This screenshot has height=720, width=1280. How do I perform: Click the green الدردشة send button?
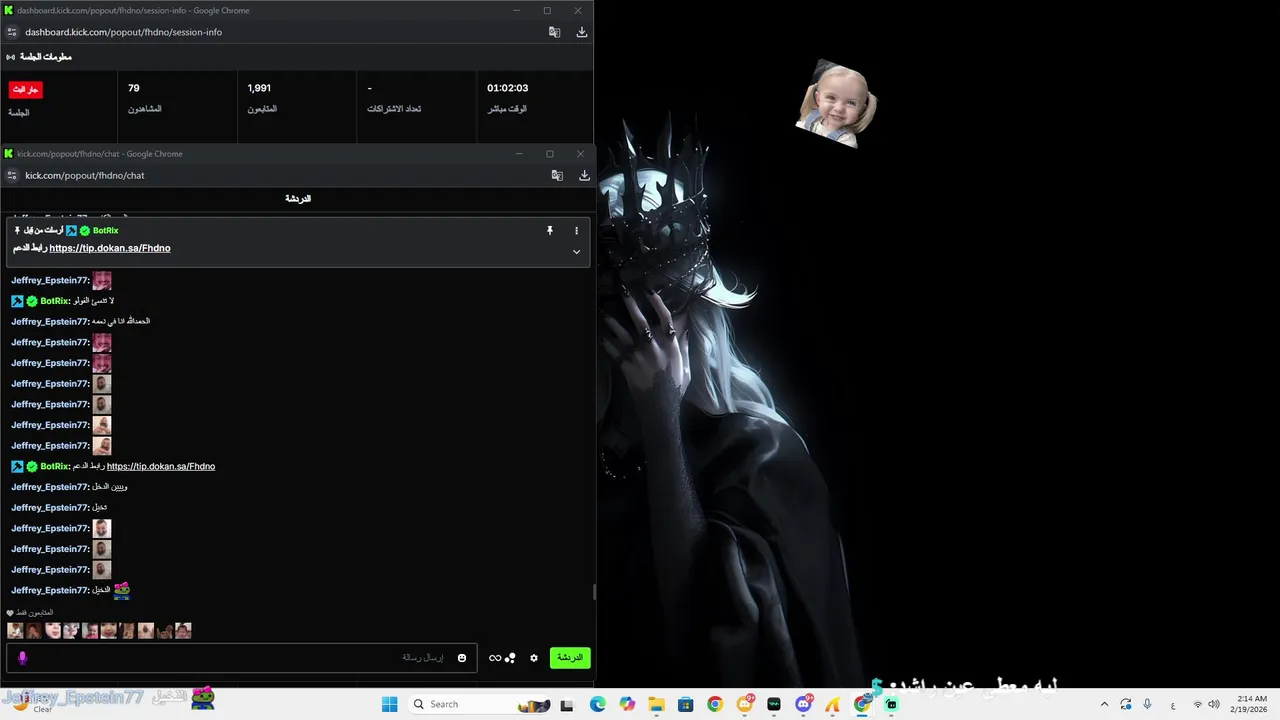coord(570,658)
